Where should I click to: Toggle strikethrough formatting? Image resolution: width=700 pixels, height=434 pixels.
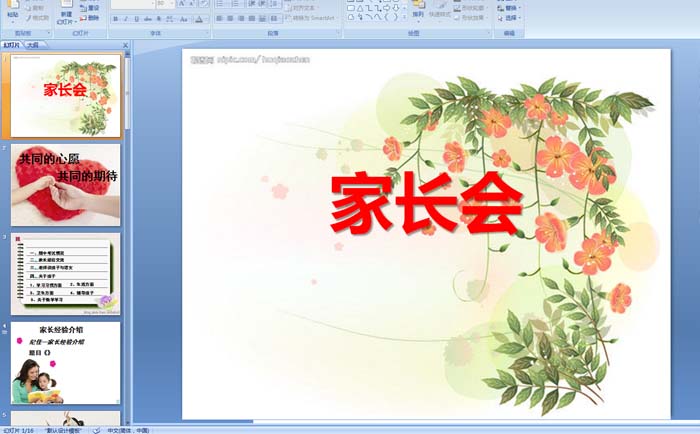point(148,19)
